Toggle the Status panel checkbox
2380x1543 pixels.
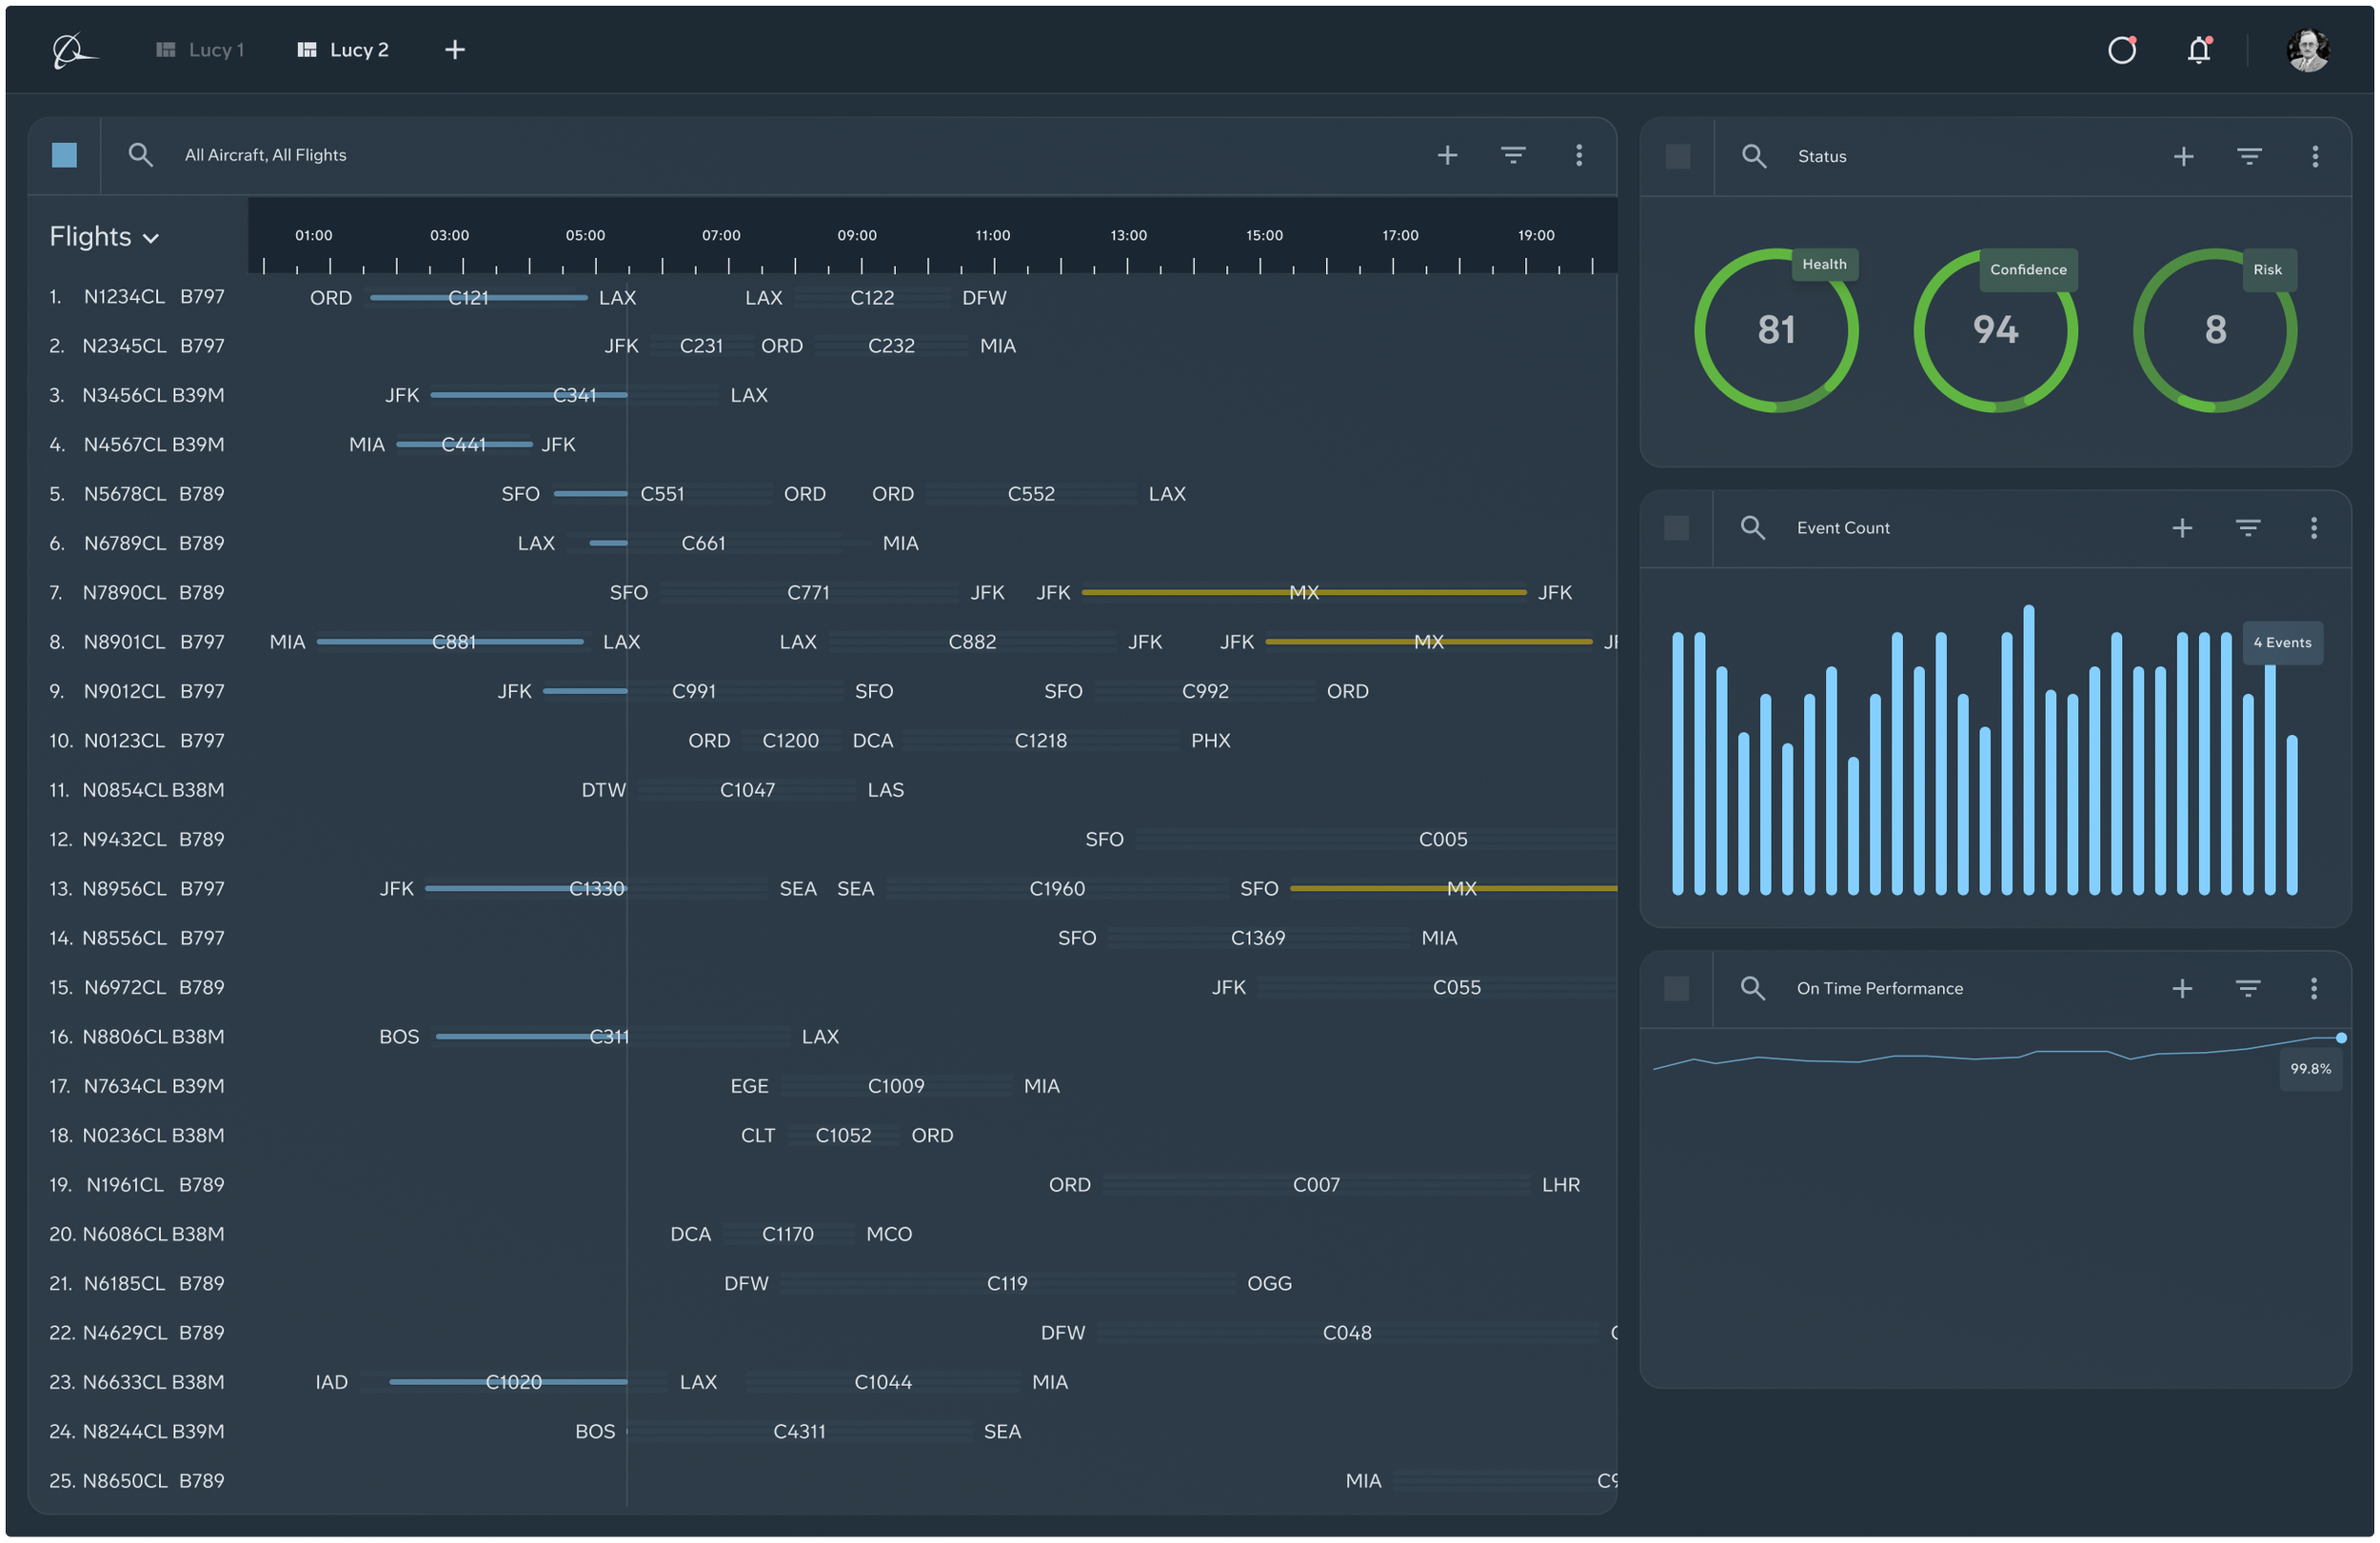click(1677, 156)
